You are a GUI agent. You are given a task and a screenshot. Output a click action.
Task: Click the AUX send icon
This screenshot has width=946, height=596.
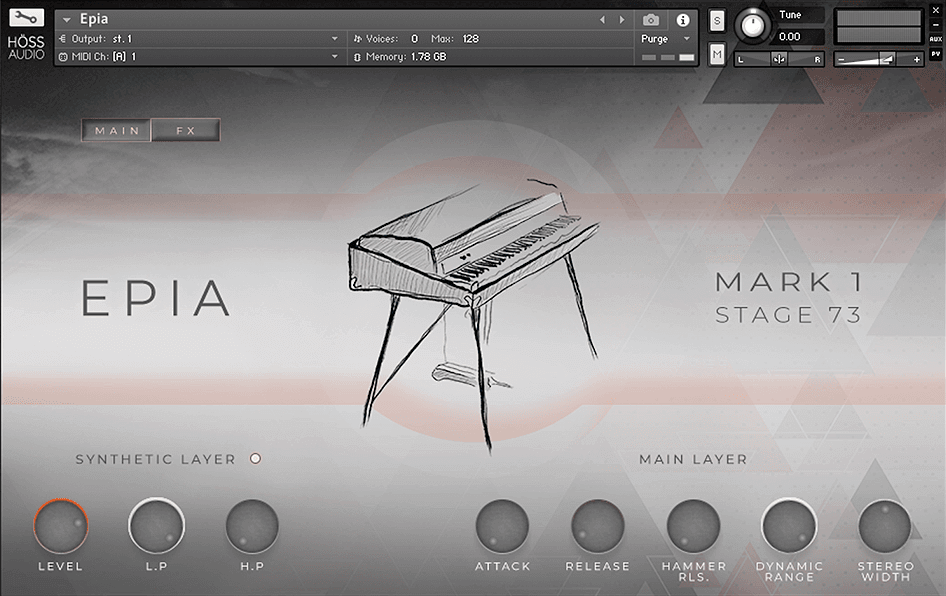937,40
